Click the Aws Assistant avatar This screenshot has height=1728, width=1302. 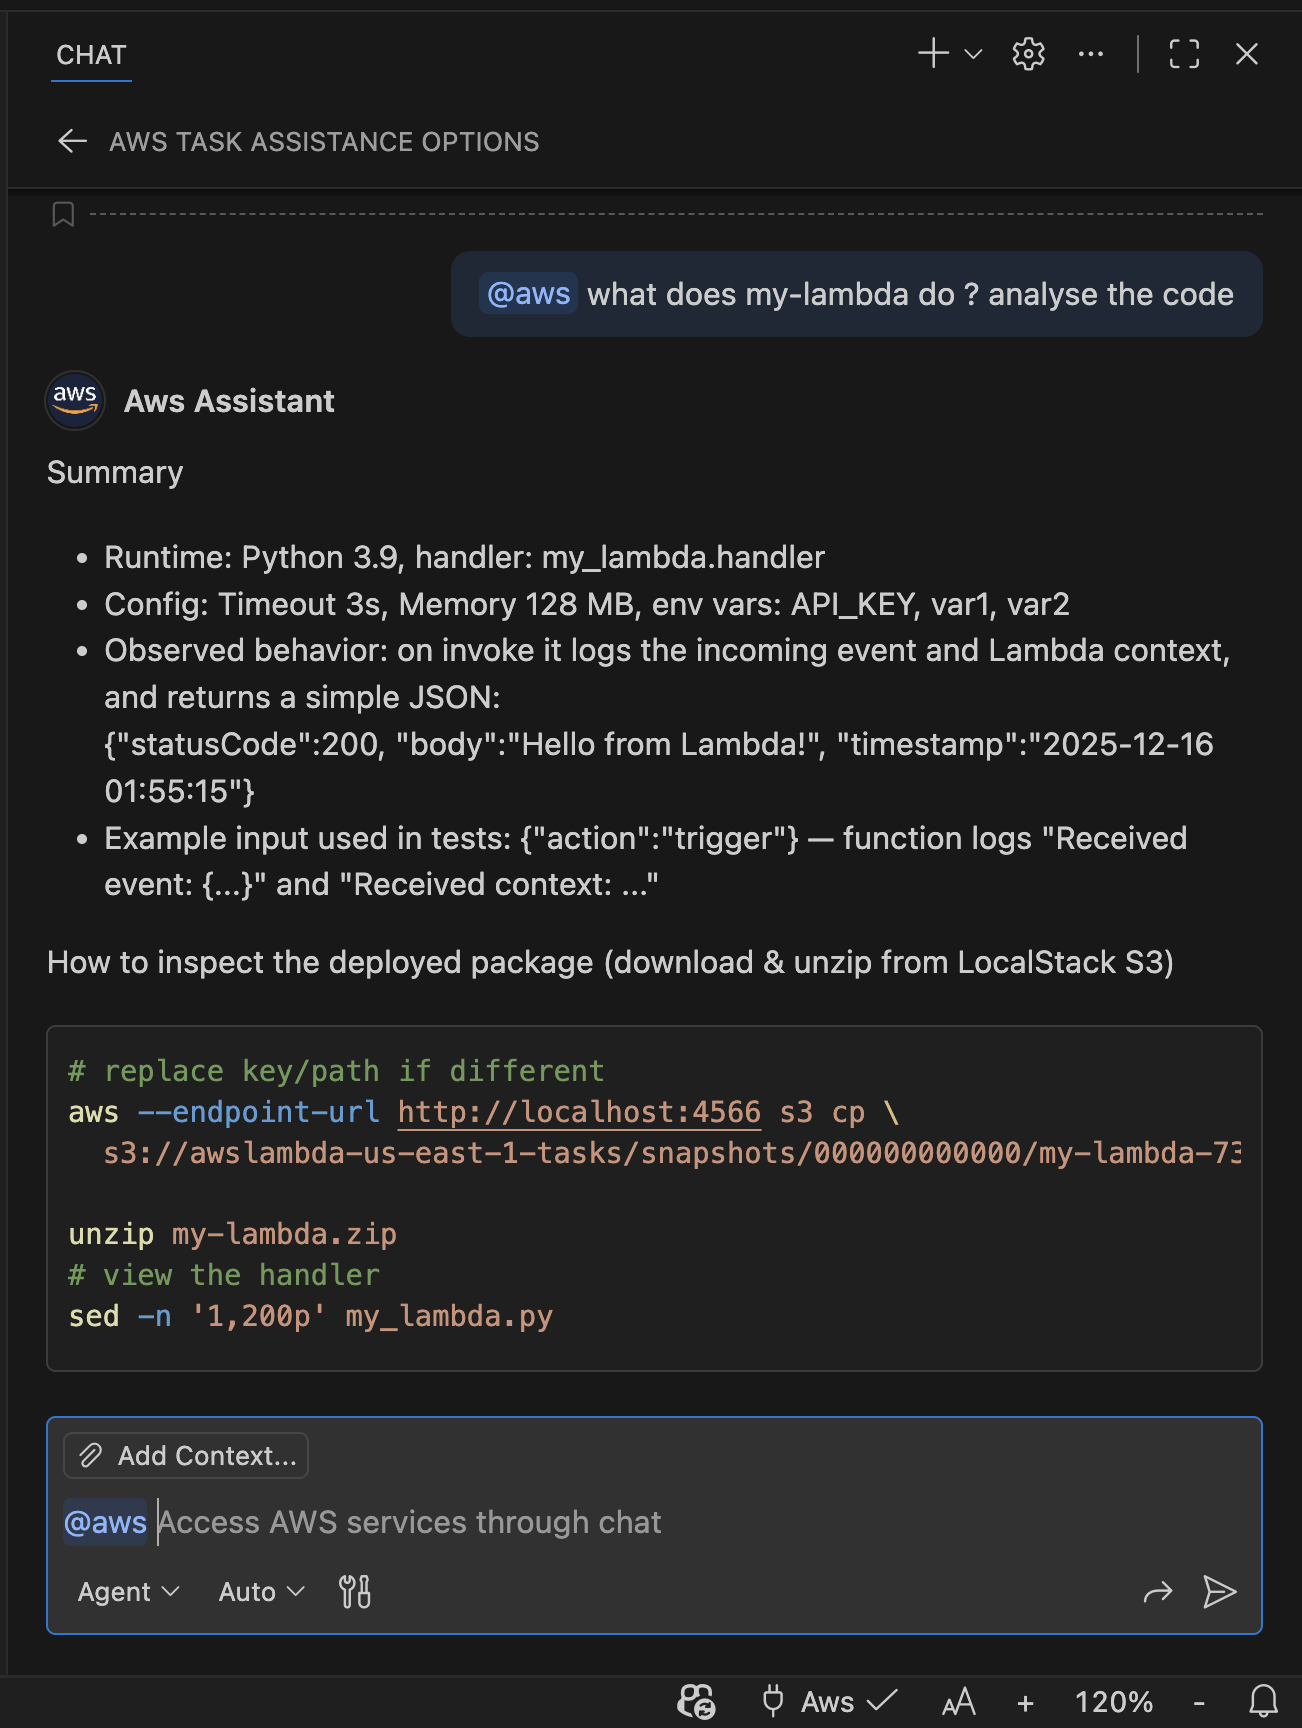coord(75,400)
